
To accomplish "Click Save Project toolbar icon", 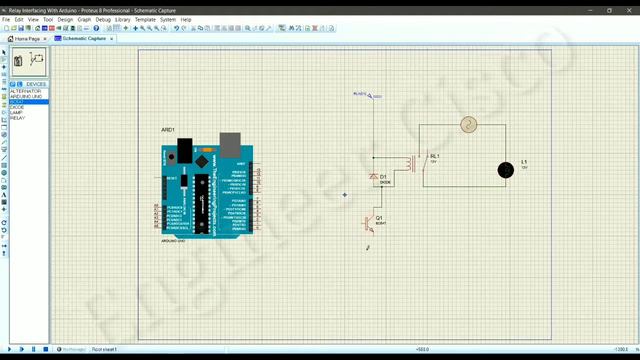I will pos(21,28).
